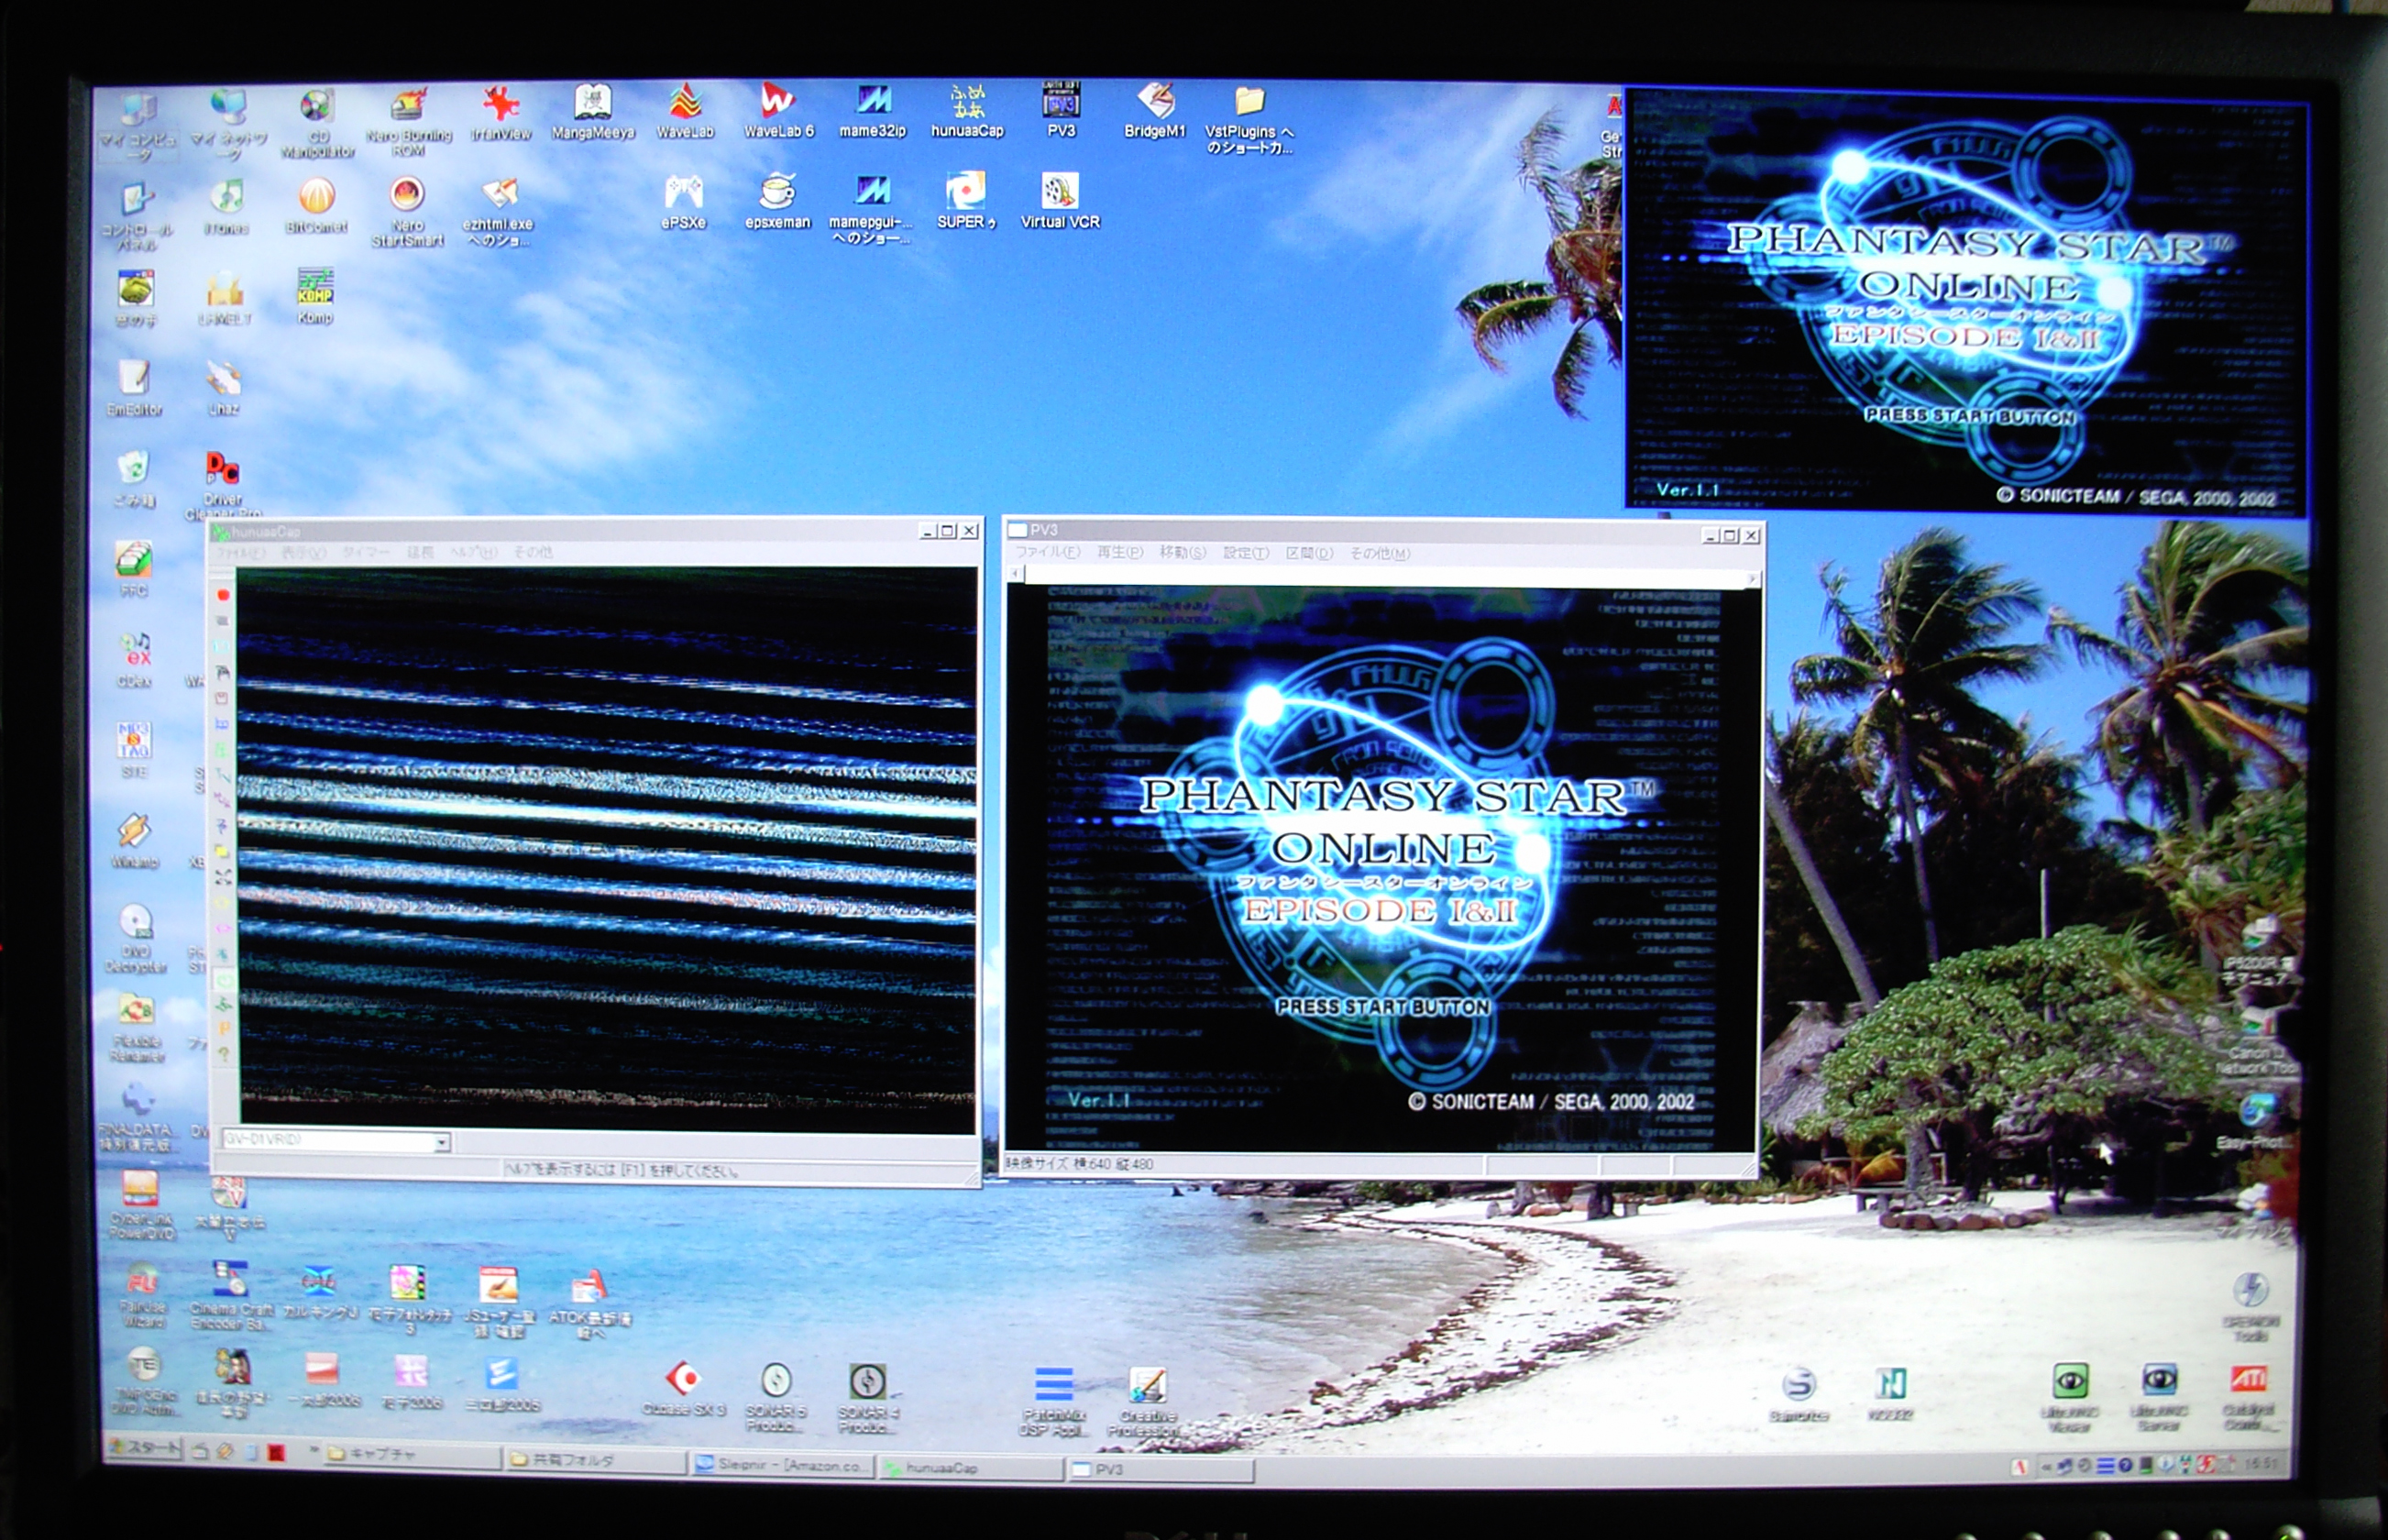Switch to the 共有フォルダ taskbar button
Screen dimensions: 2388x1540
click(x=597, y=1460)
